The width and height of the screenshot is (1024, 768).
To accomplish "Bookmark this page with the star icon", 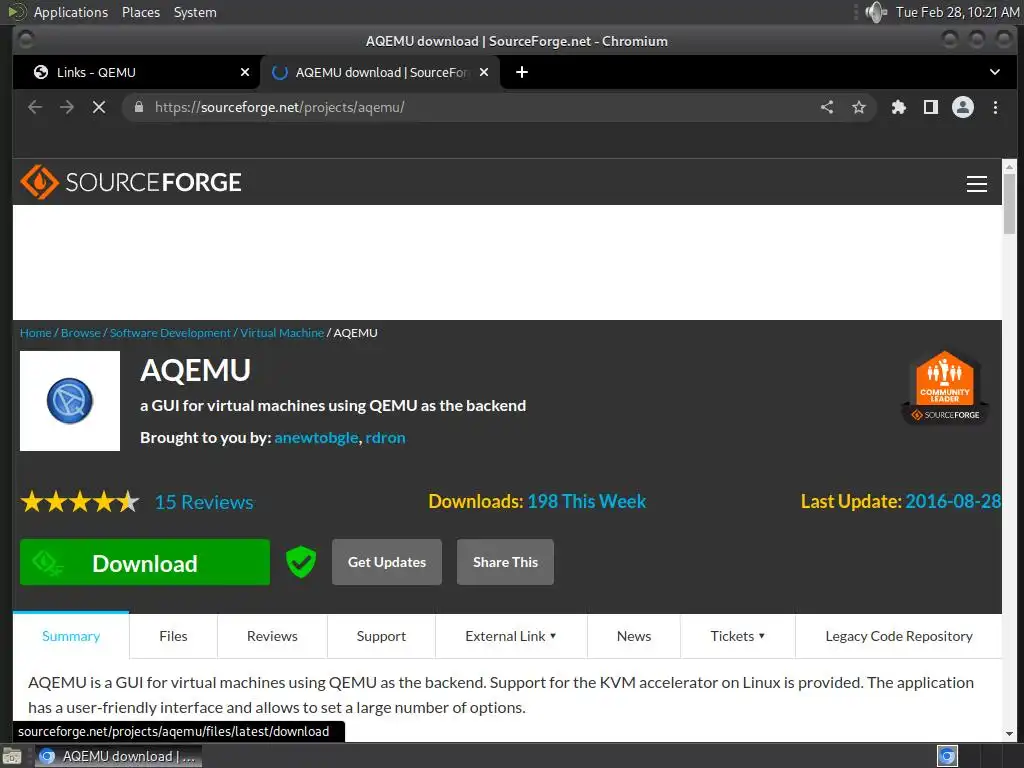I will (x=859, y=107).
